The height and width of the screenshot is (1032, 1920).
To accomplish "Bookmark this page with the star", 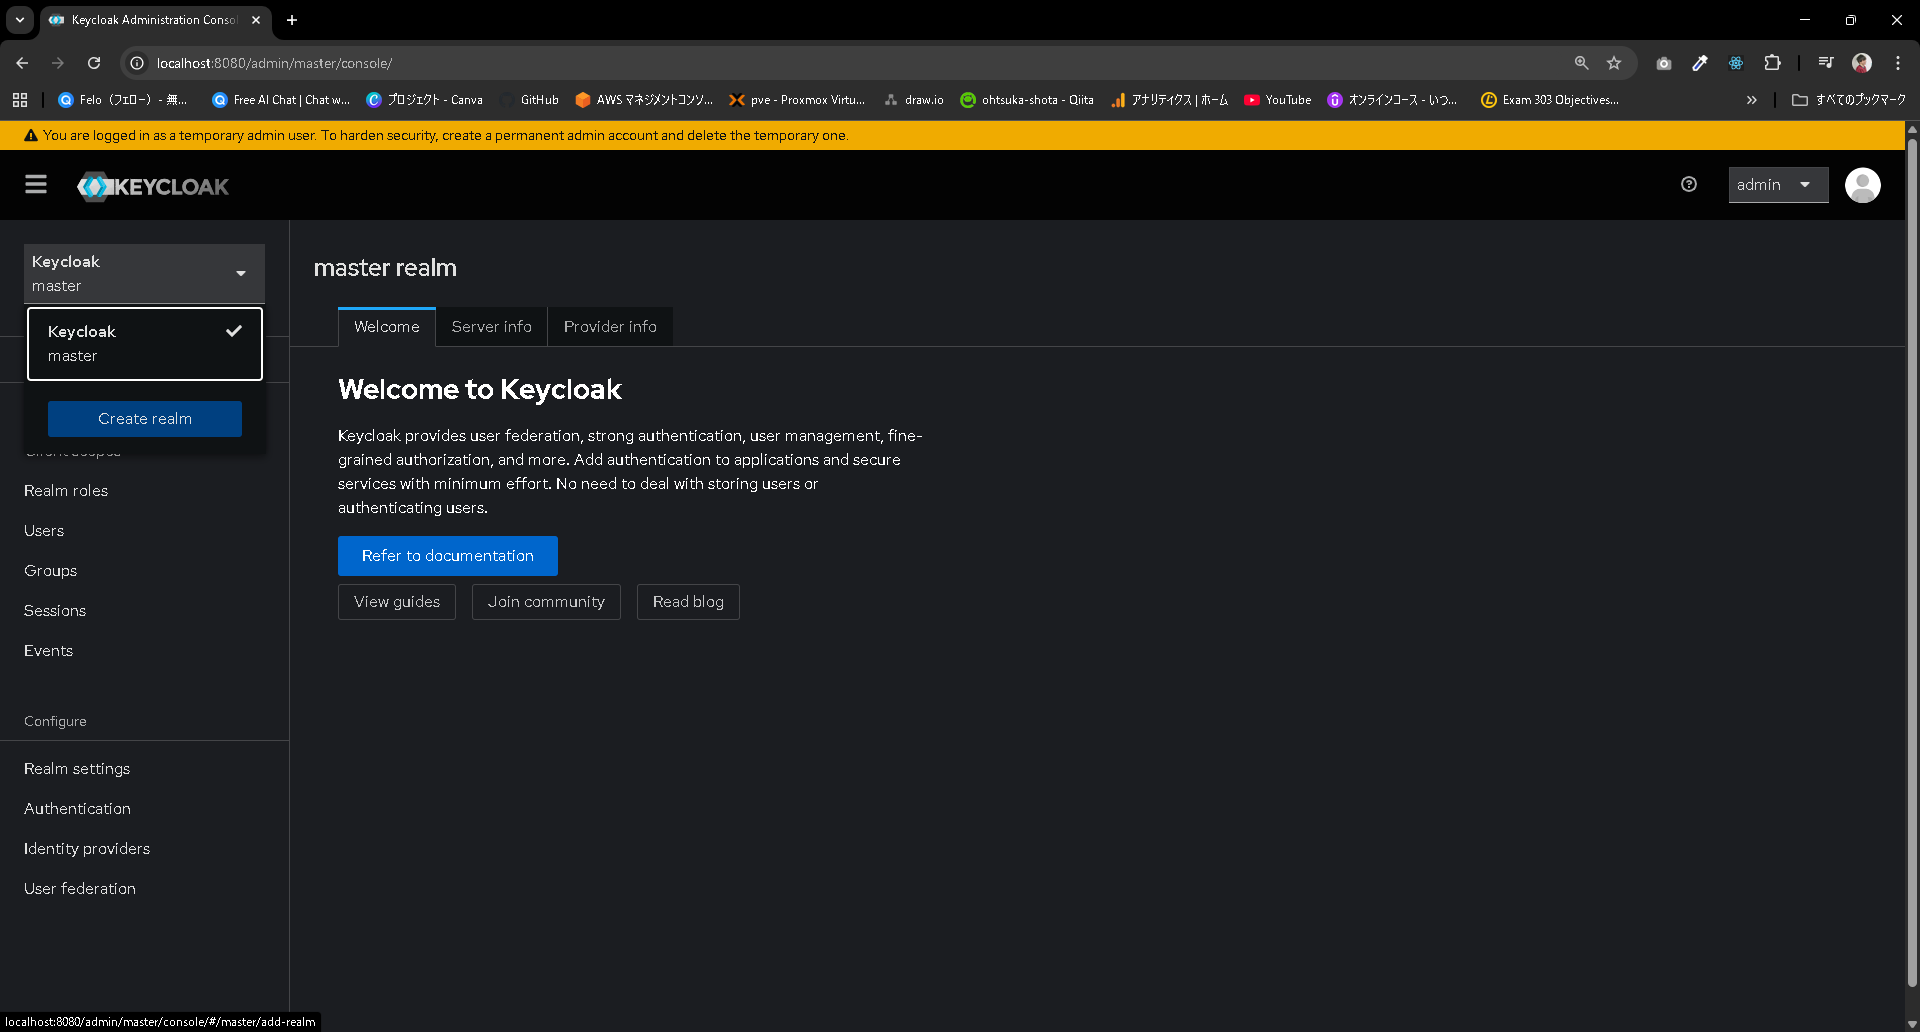I will (1614, 63).
